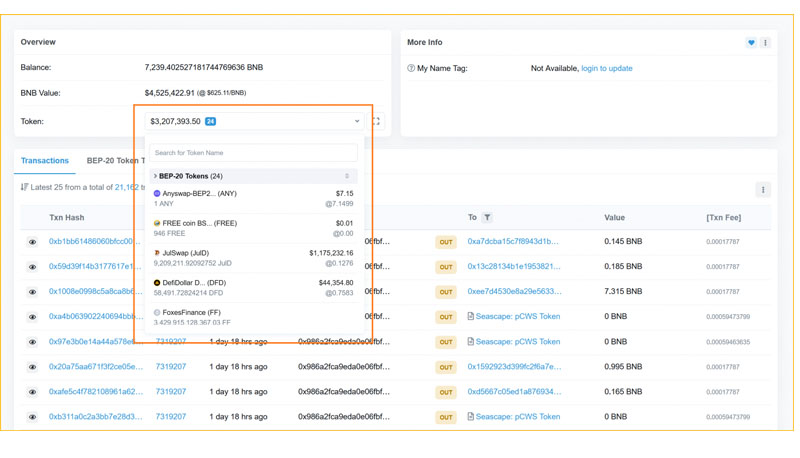Click the Anyswap ANY token logo icon
Image resolution: width=800 pixels, height=458 pixels.
pyautogui.click(x=157, y=194)
